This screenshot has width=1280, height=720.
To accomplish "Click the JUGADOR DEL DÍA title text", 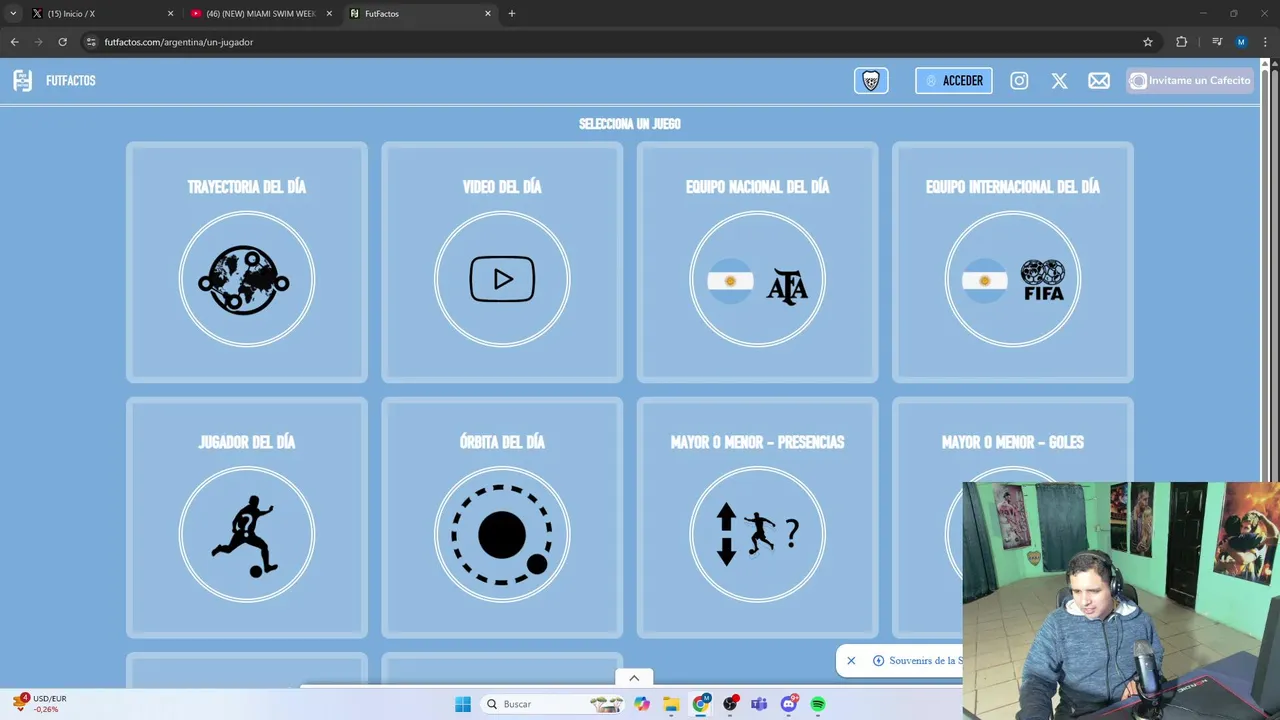I will [247, 442].
